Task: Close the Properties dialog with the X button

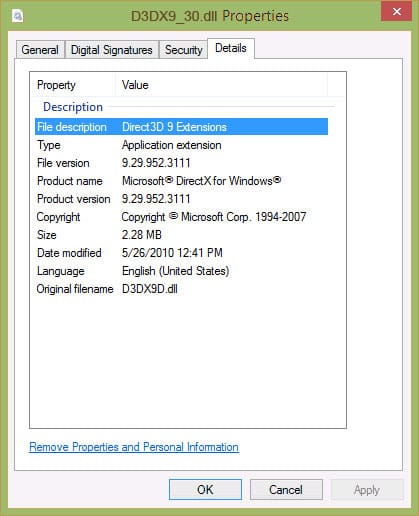Action: pyautogui.click(x=396, y=12)
